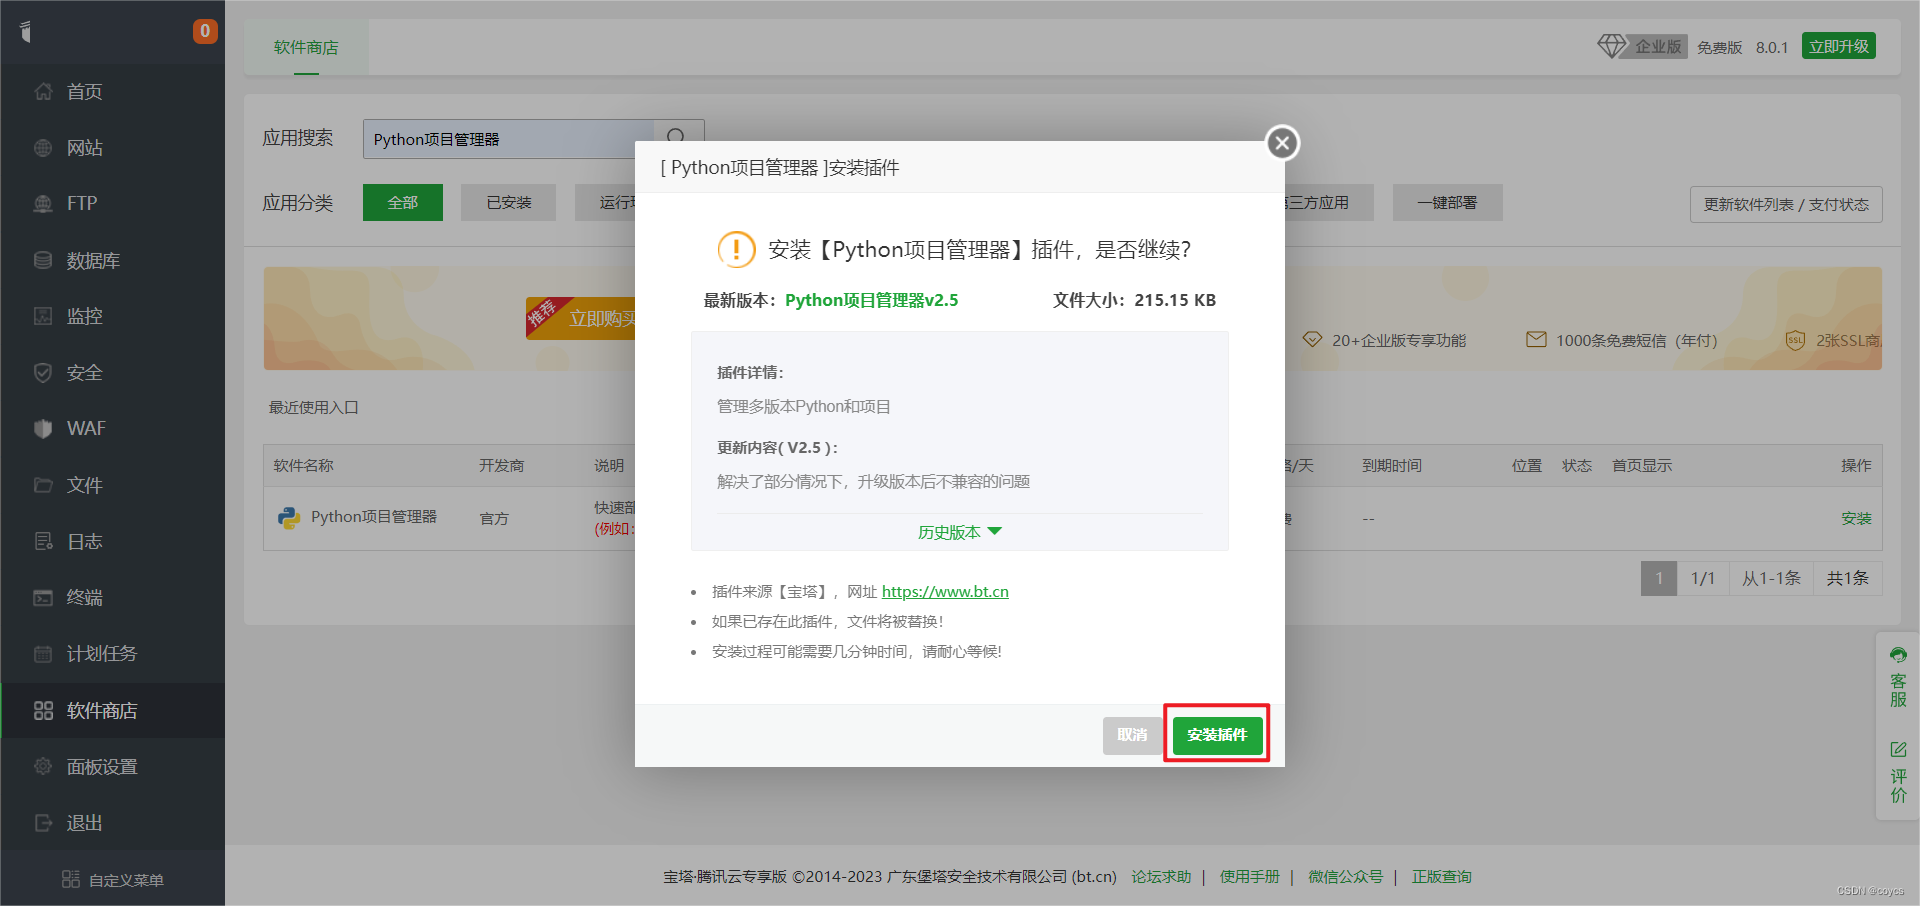Open the 评价 feedback widget
The width and height of the screenshot is (1920, 906).
[x=1898, y=772]
